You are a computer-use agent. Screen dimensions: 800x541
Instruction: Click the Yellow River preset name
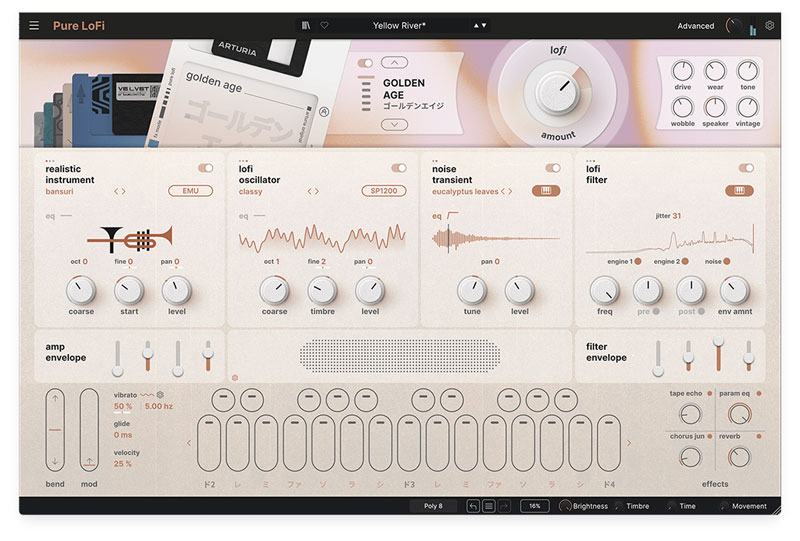tap(399, 25)
